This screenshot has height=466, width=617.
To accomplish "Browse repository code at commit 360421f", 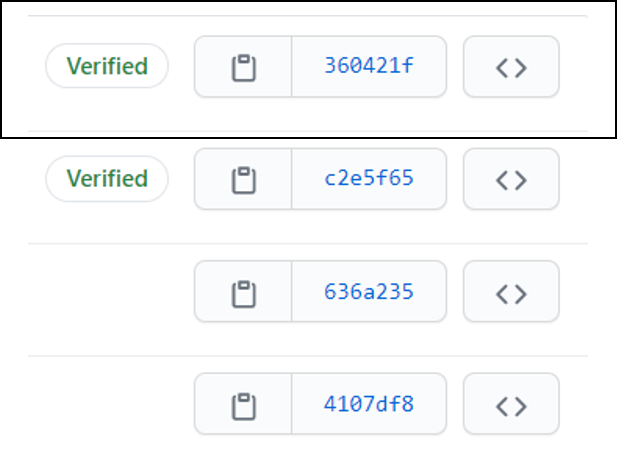I will 511,67.
